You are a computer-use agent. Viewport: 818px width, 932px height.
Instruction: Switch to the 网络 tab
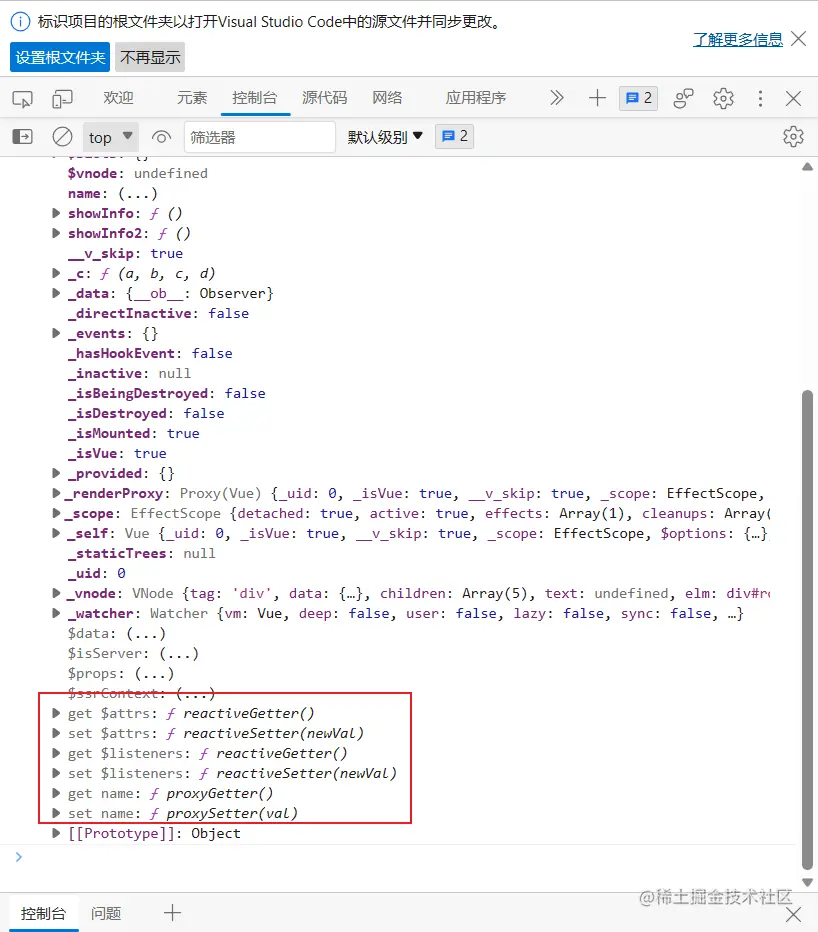387,98
